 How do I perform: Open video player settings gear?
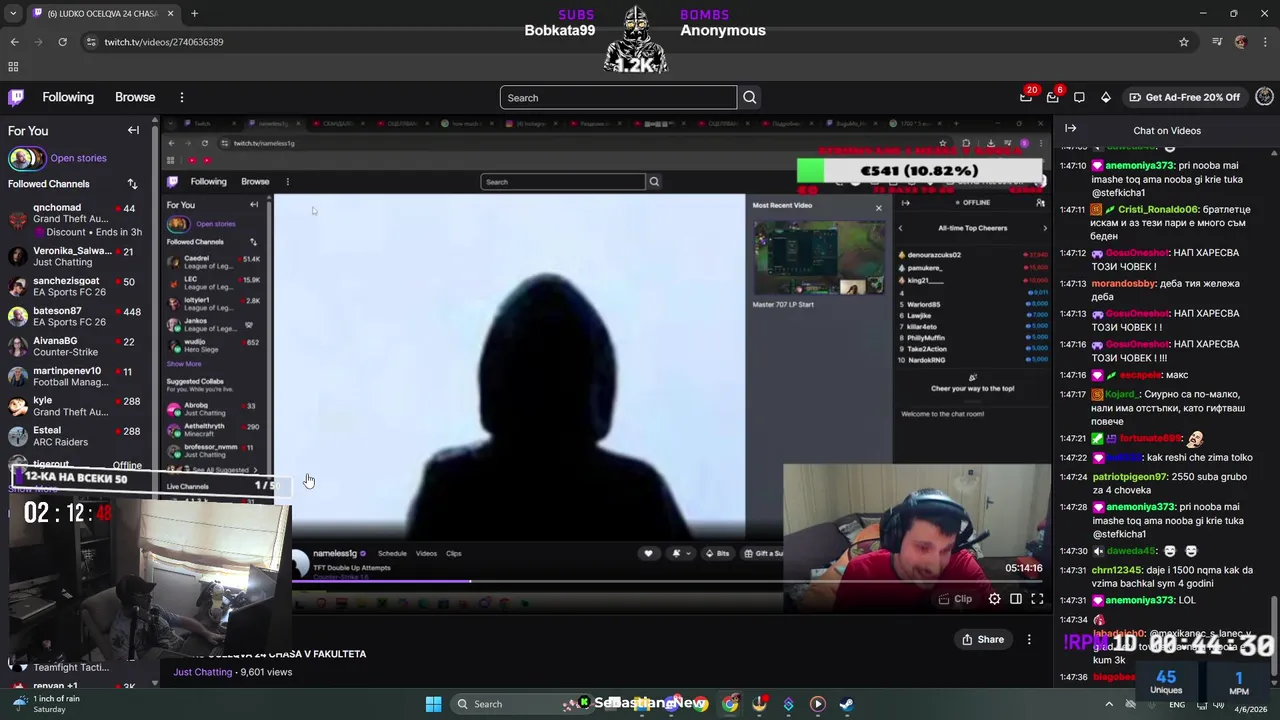pos(994,599)
